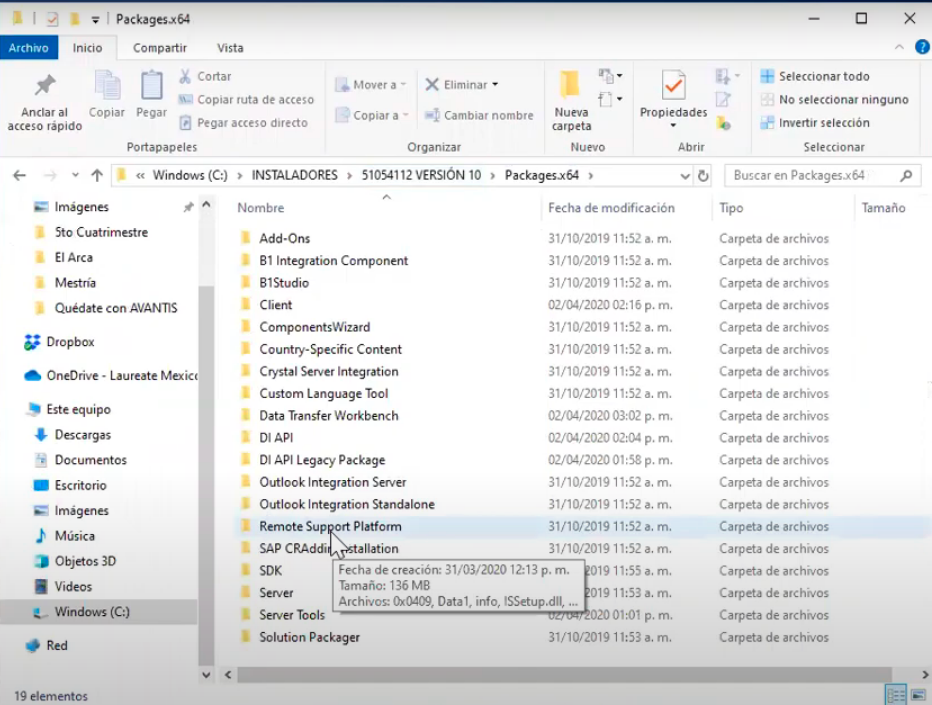Open Documentos in the navigation pane
The width and height of the screenshot is (932, 705).
point(80,460)
